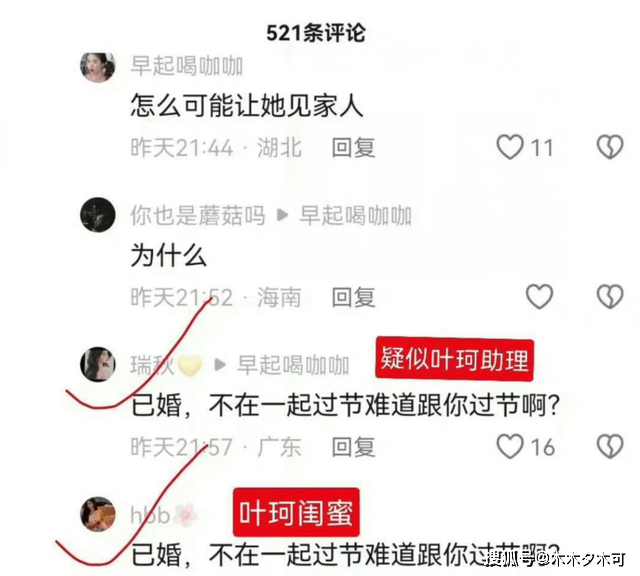Like the '为什么' comment
This screenshot has width=640, height=576.
tap(539, 296)
